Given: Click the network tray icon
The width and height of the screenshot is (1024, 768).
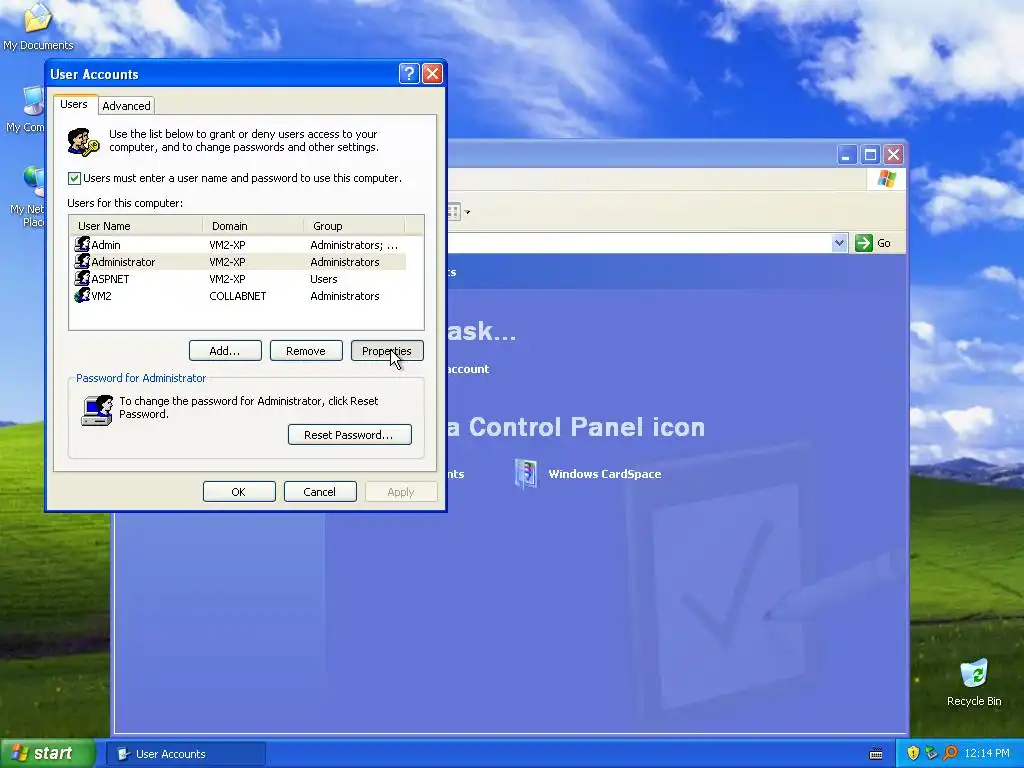Looking at the screenshot, I should coord(931,753).
